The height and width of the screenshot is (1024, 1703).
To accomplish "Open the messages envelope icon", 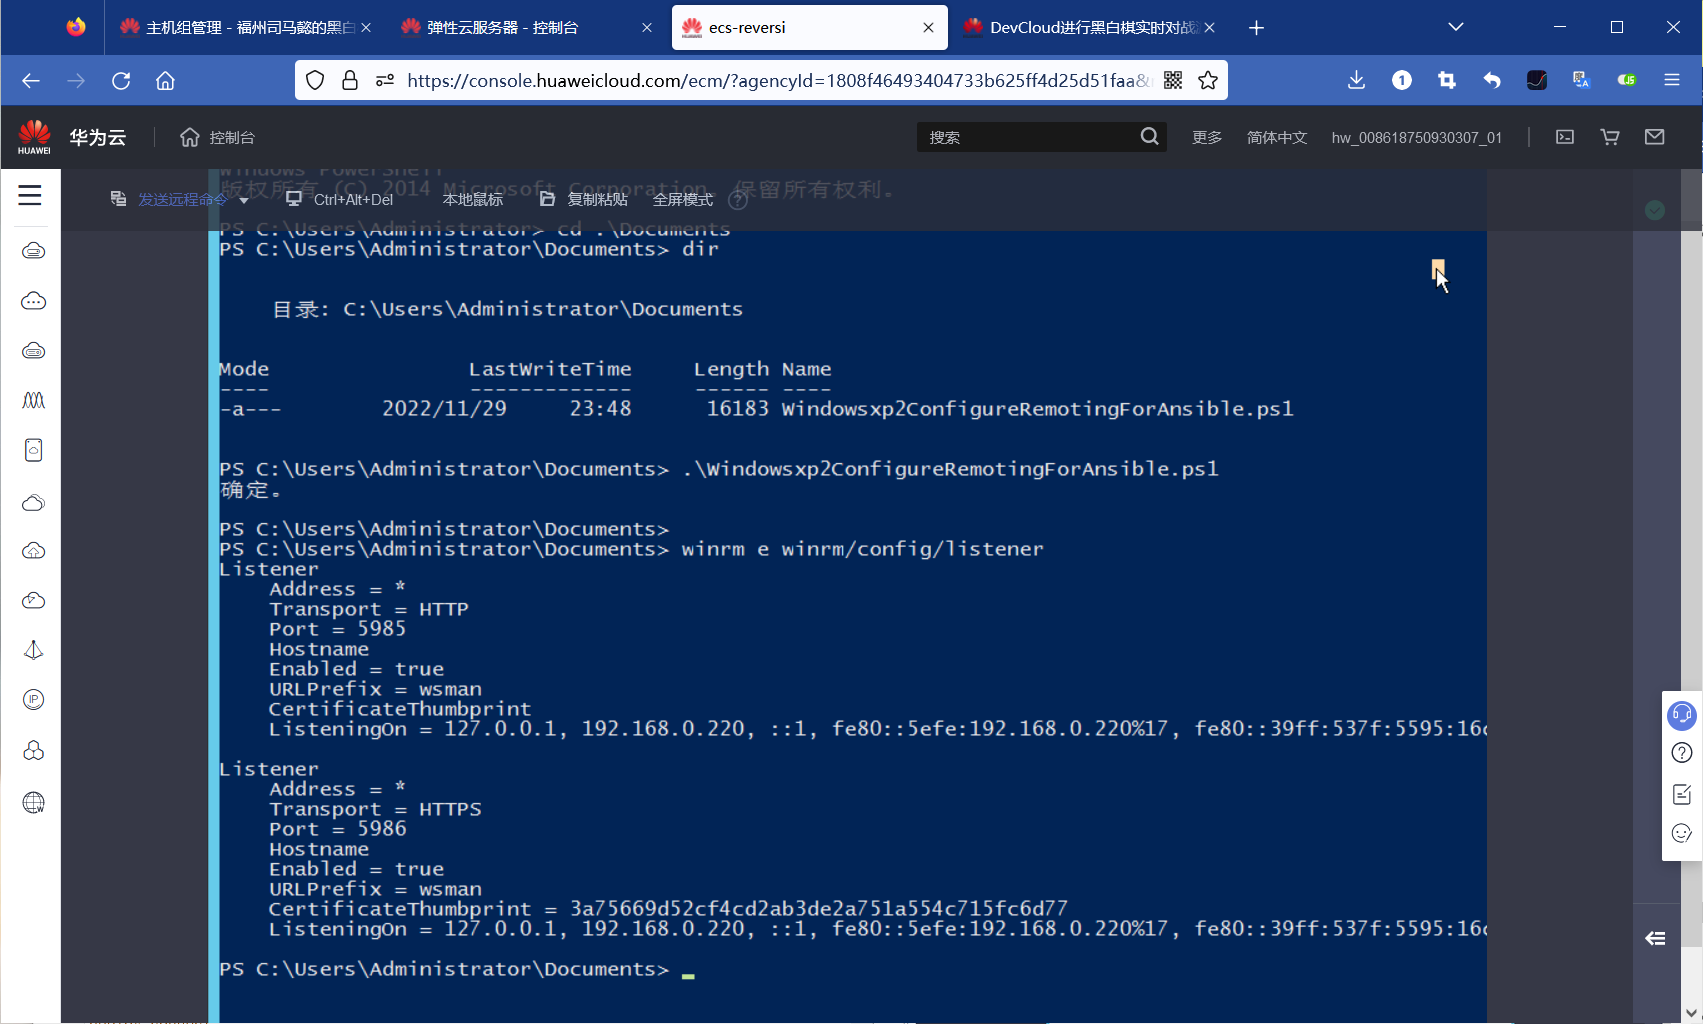I will (x=1655, y=137).
